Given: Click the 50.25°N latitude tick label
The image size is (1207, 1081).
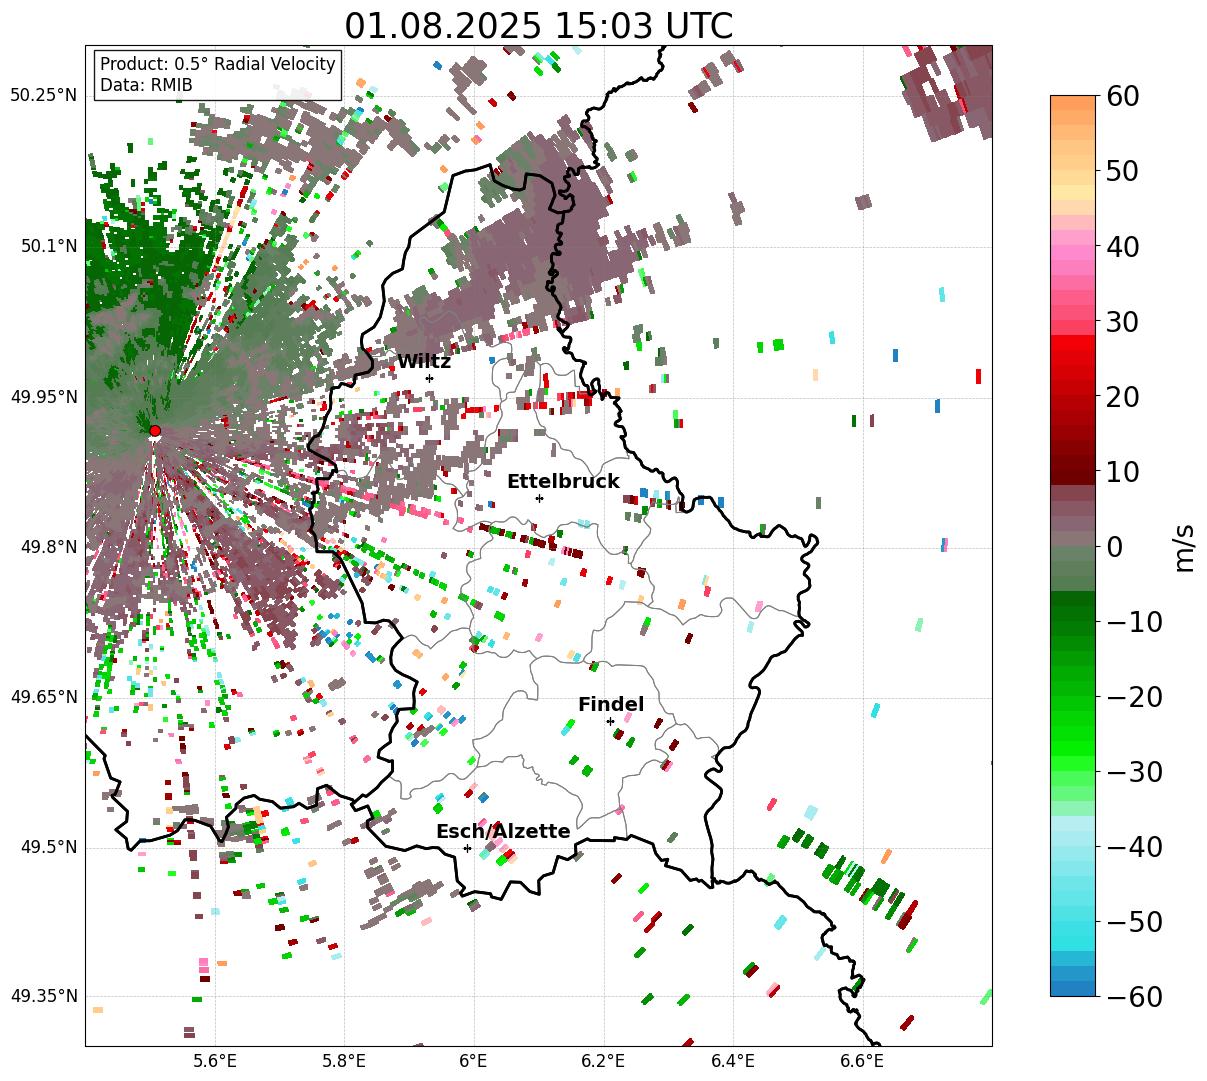Looking at the screenshot, I should (44, 96).
